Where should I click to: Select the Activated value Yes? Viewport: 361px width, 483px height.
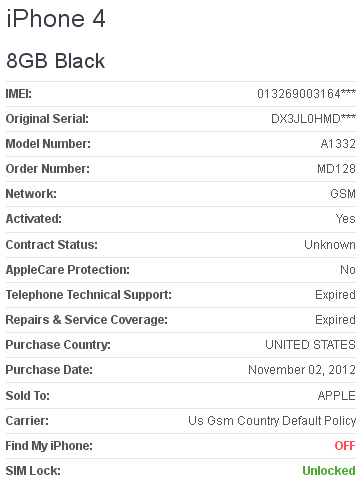[x=346, y=219]
